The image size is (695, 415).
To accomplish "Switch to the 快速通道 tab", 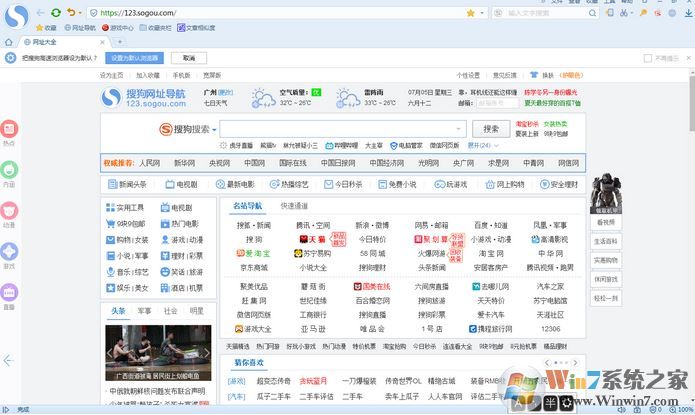I will pos(294,206).
